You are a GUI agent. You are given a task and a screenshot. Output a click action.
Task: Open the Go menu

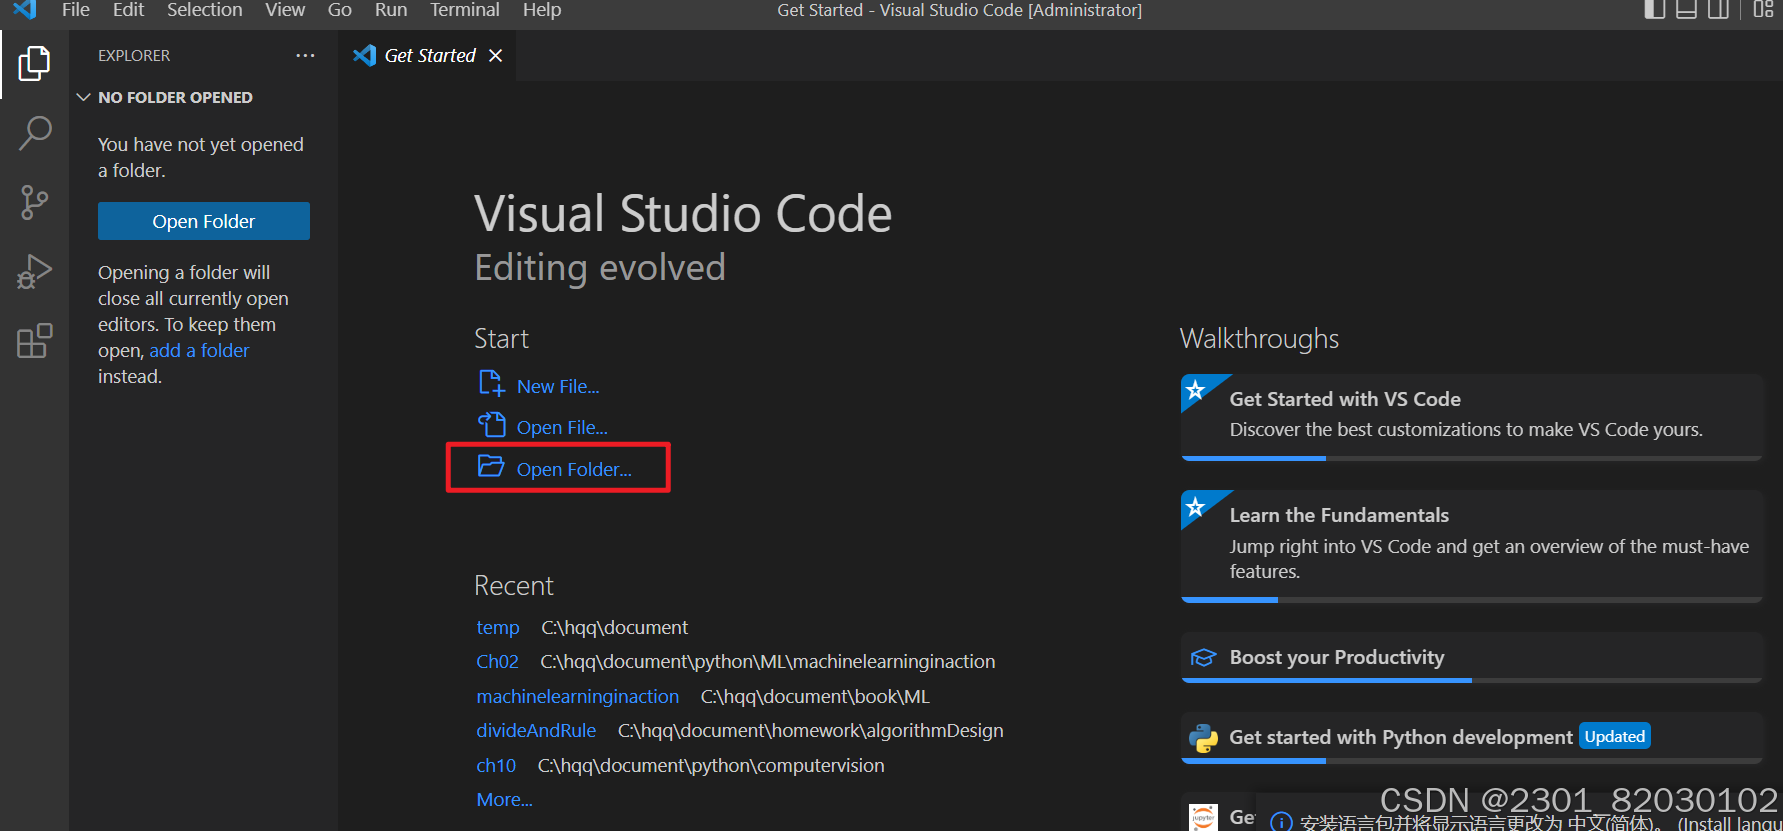pos(340,10)
